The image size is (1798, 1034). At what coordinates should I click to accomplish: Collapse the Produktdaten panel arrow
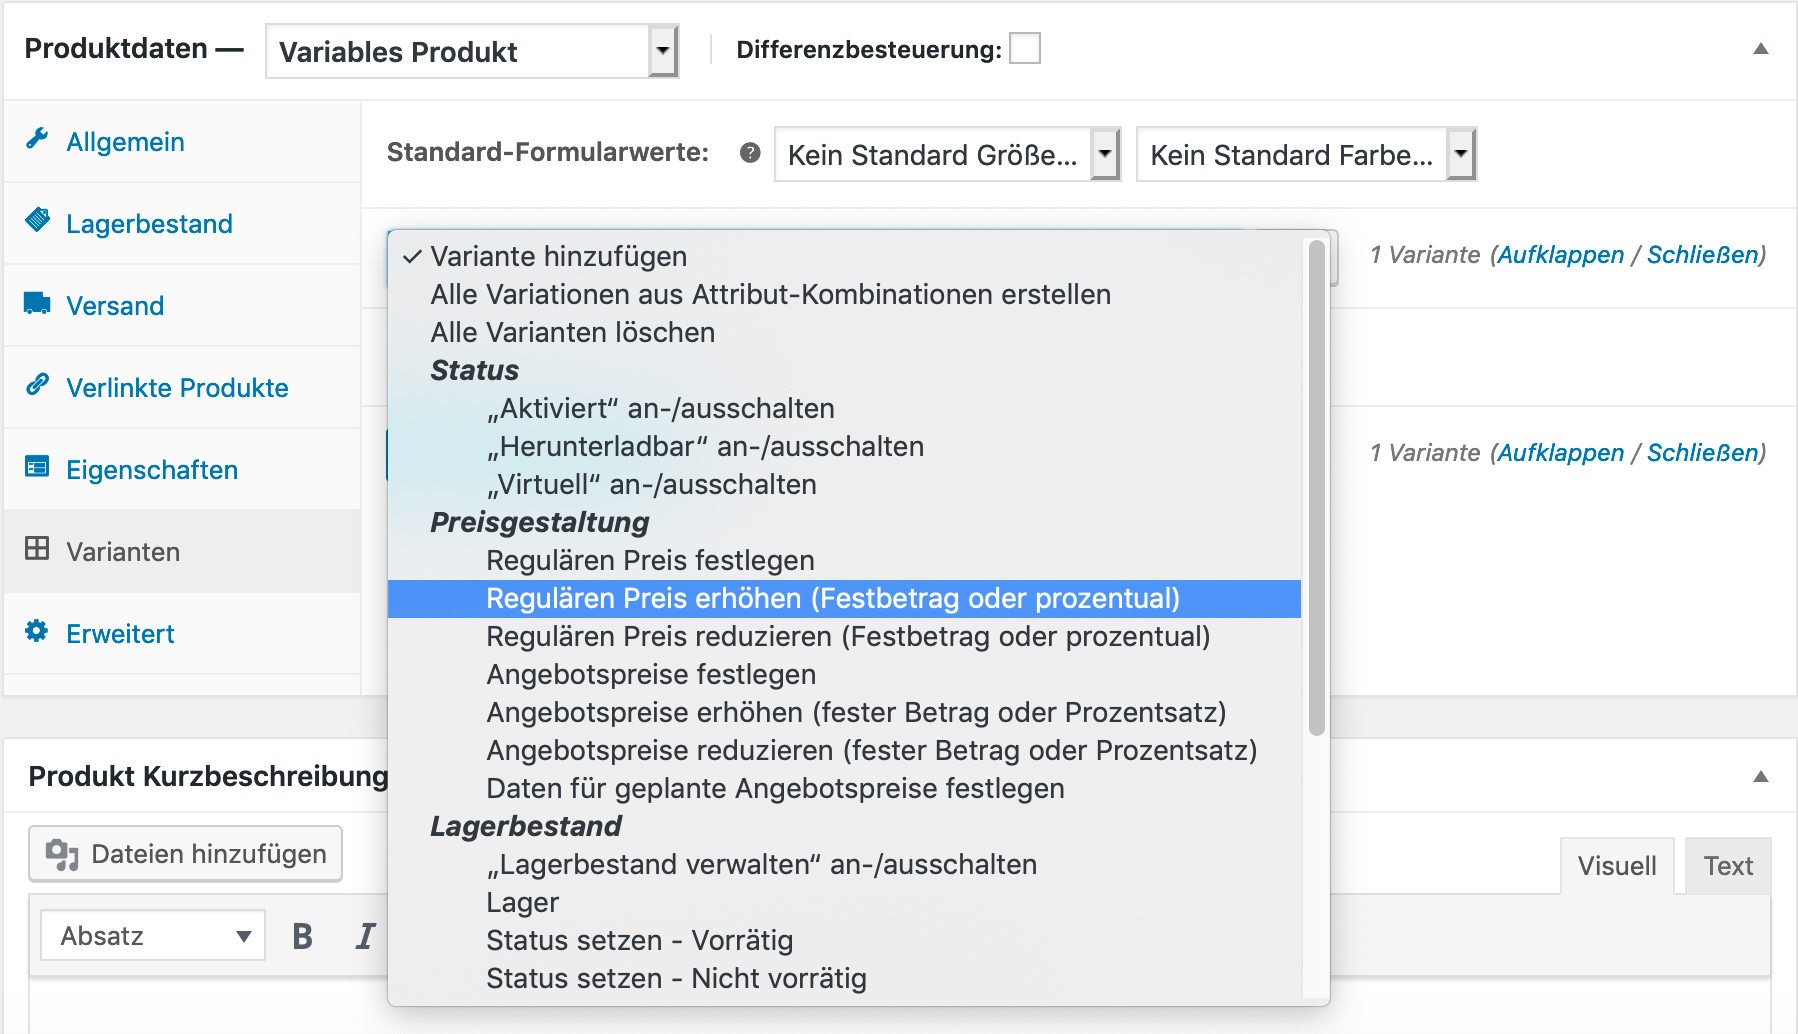tap(1761, 48)
